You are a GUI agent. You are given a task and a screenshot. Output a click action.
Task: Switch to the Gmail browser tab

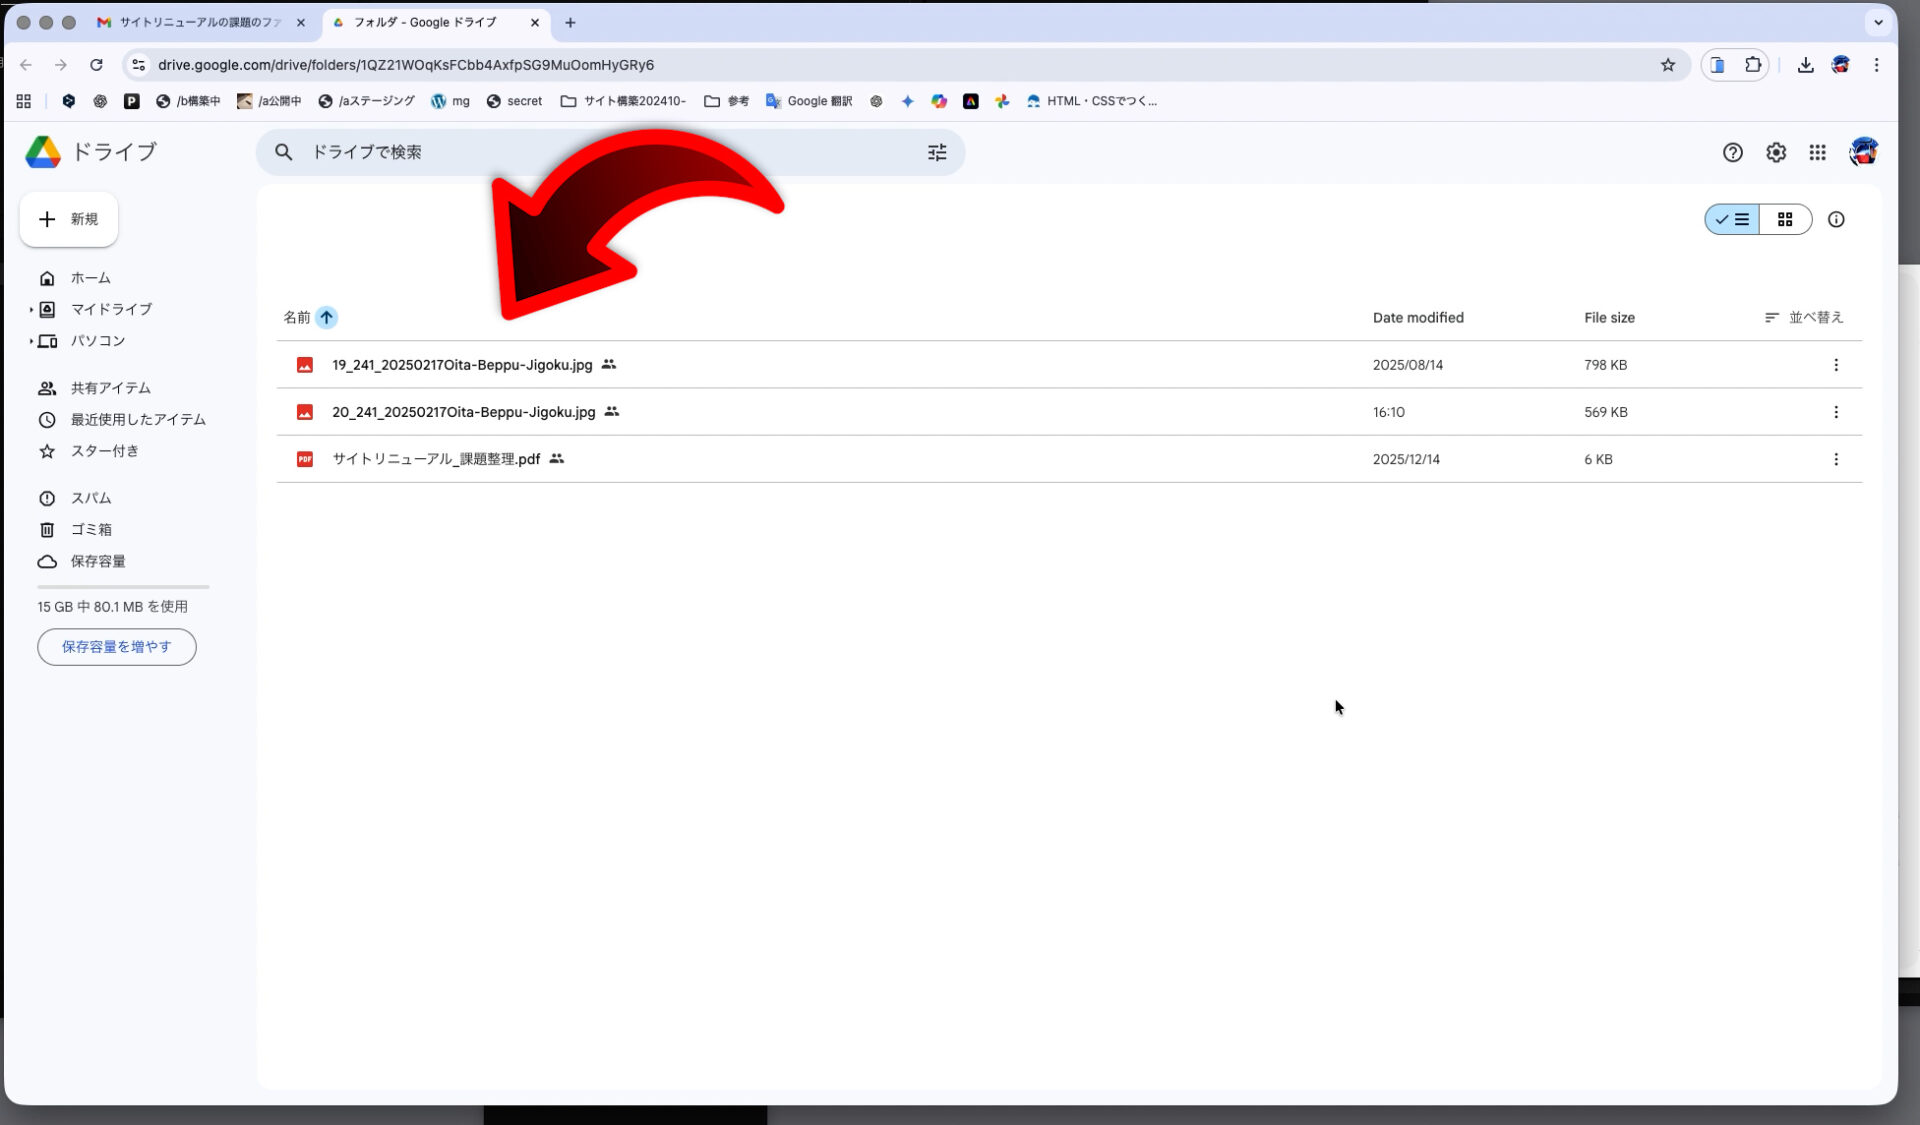199,22
